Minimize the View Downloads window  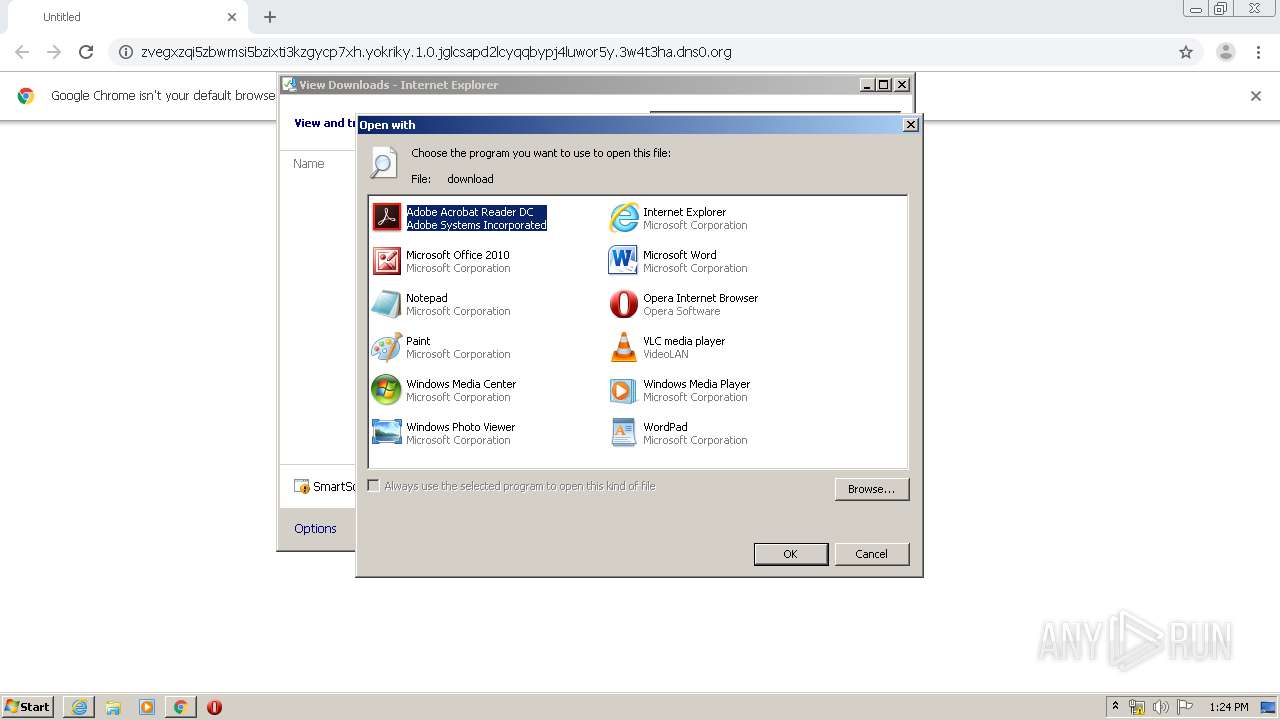tap(867, 85)
